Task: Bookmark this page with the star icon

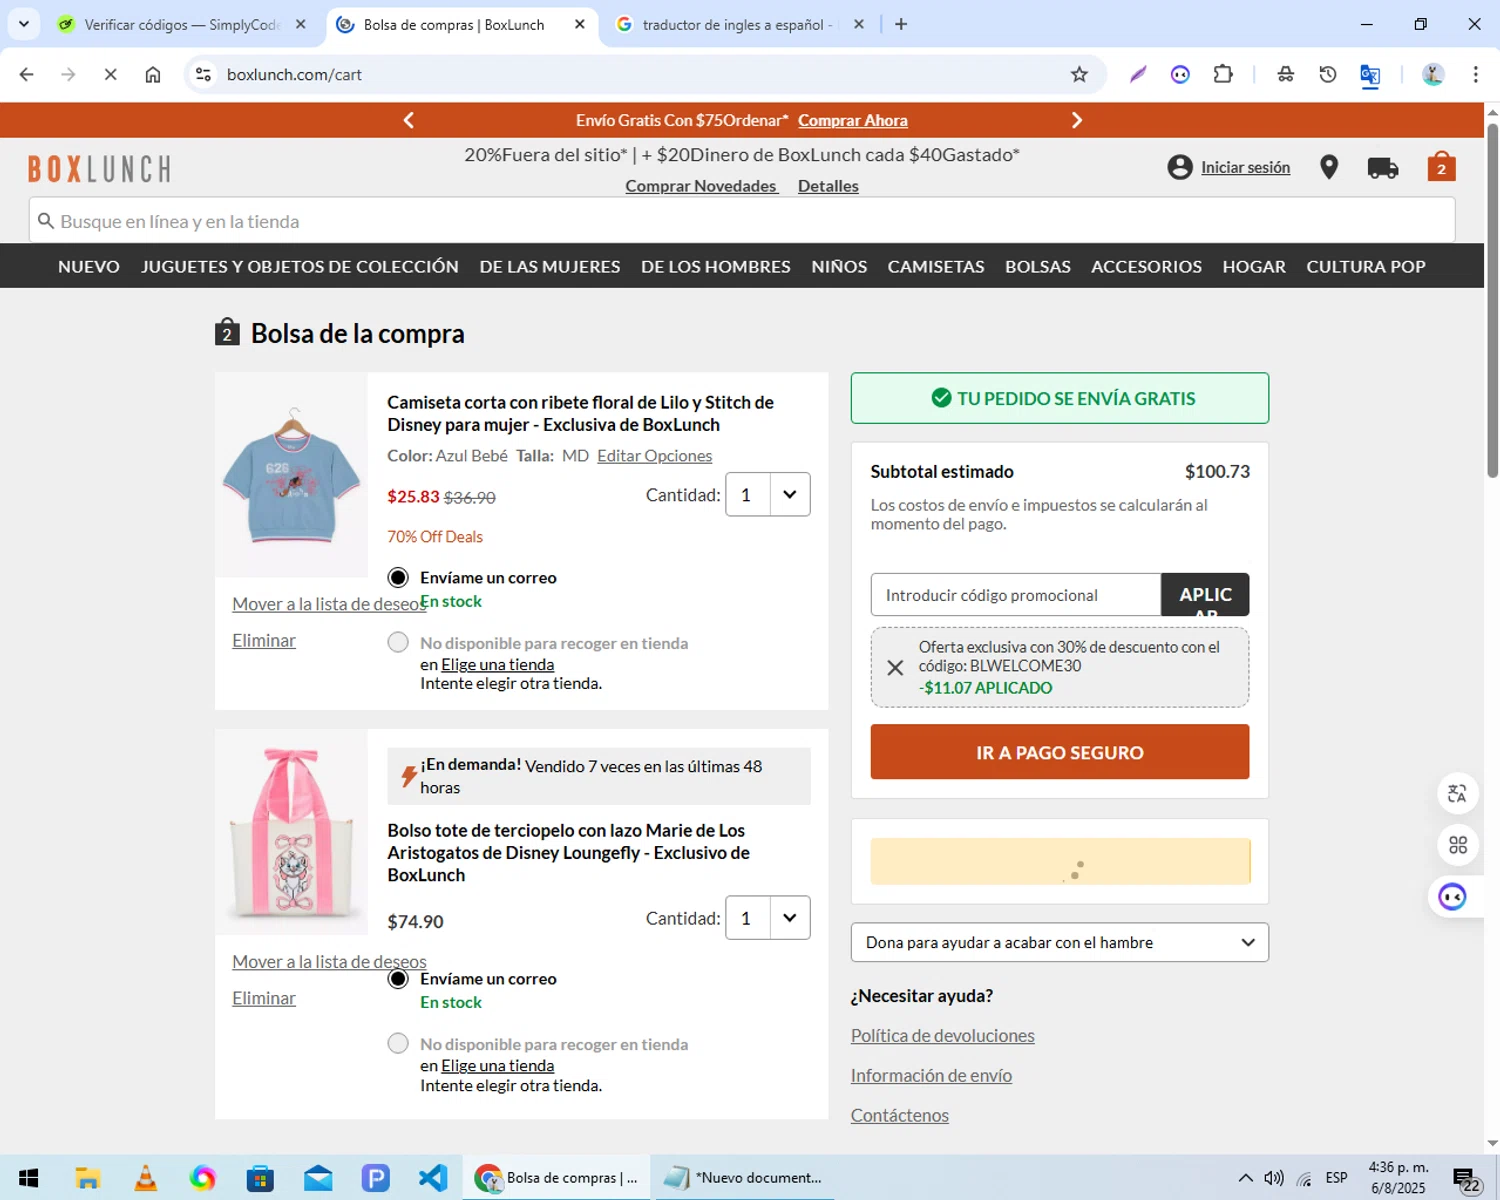Action: point(1079,74)
